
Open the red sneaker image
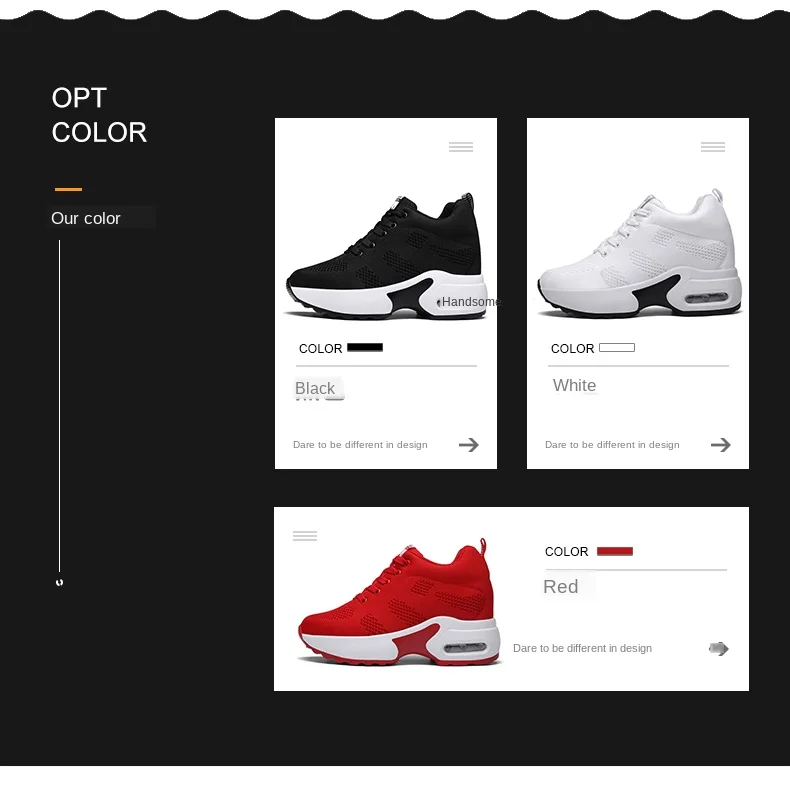pyautogui.click(x=400, y=602)
